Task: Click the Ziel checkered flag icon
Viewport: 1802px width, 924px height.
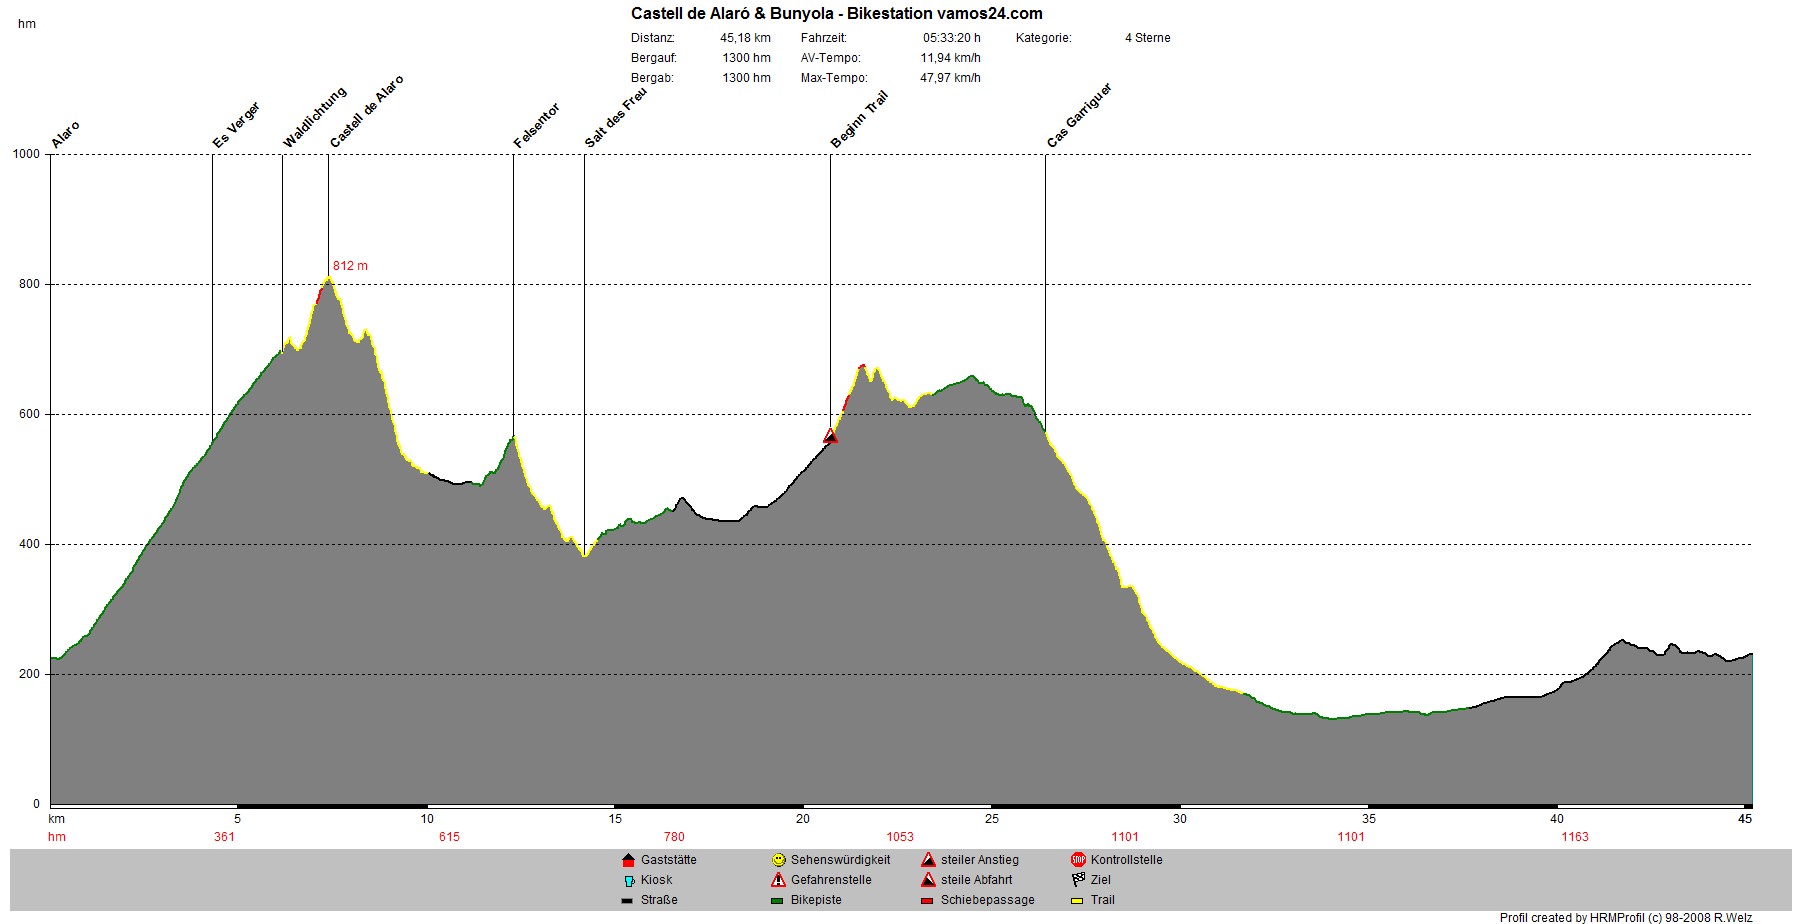Action: [x=1078, y=880]
